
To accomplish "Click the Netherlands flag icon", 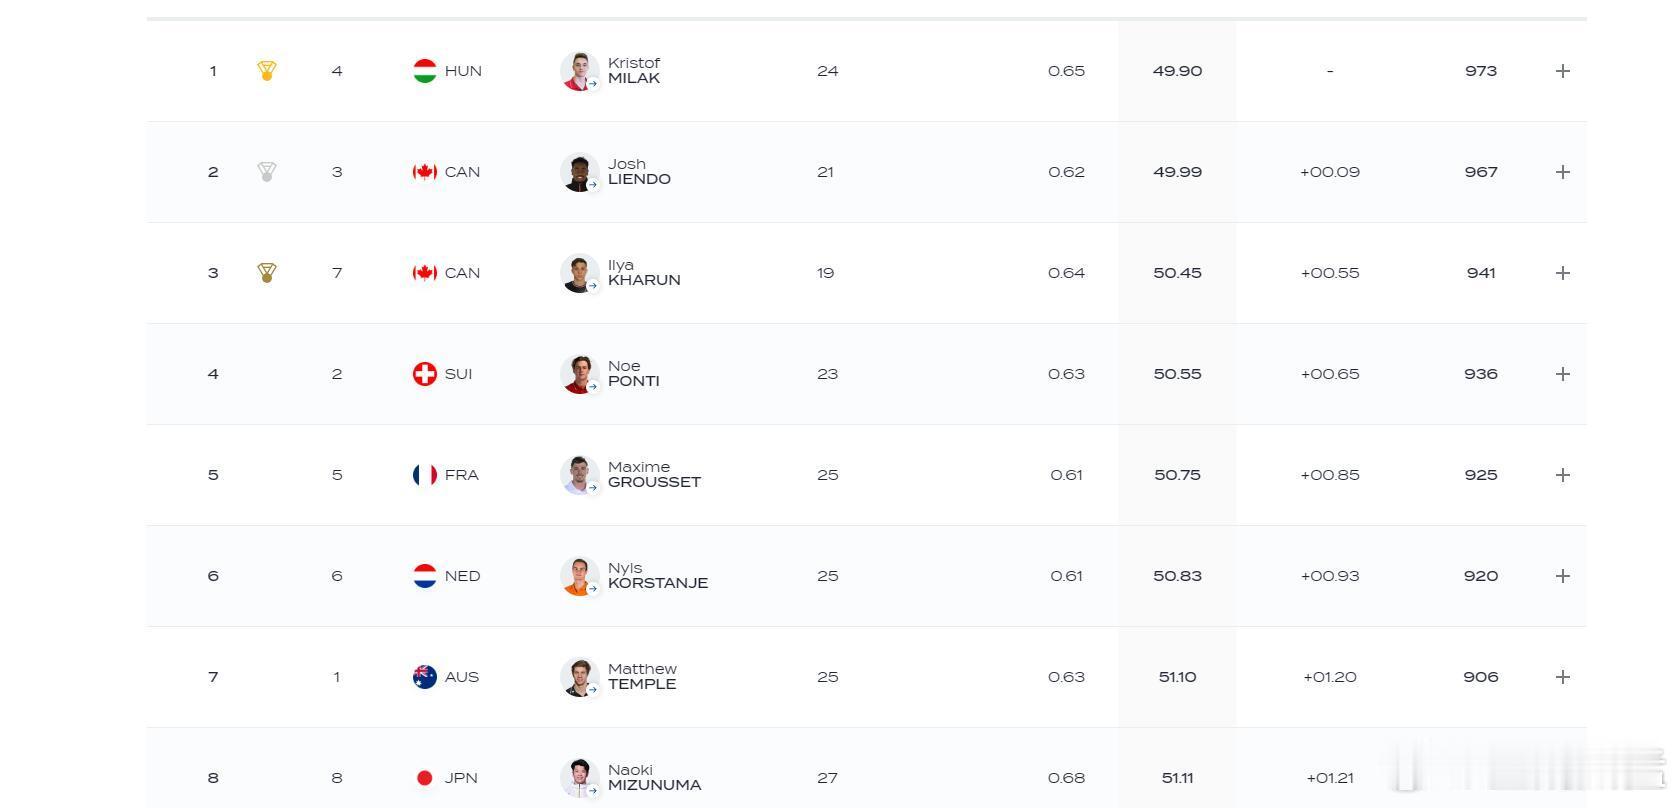I will point(425,576).
